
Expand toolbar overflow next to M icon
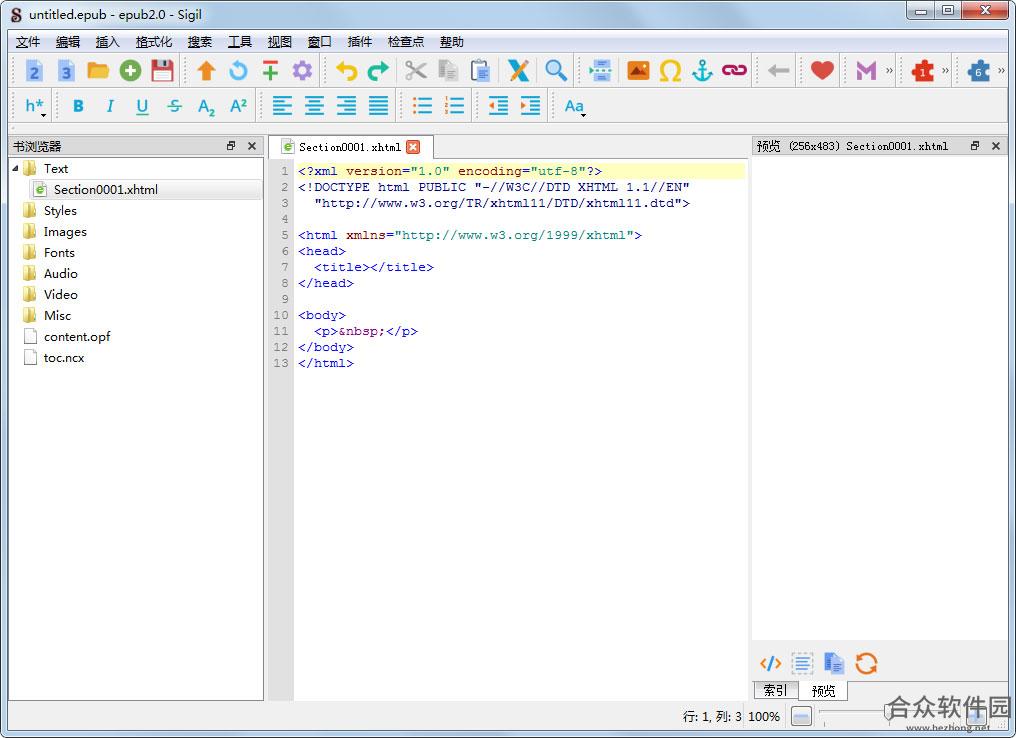[889, 71]
